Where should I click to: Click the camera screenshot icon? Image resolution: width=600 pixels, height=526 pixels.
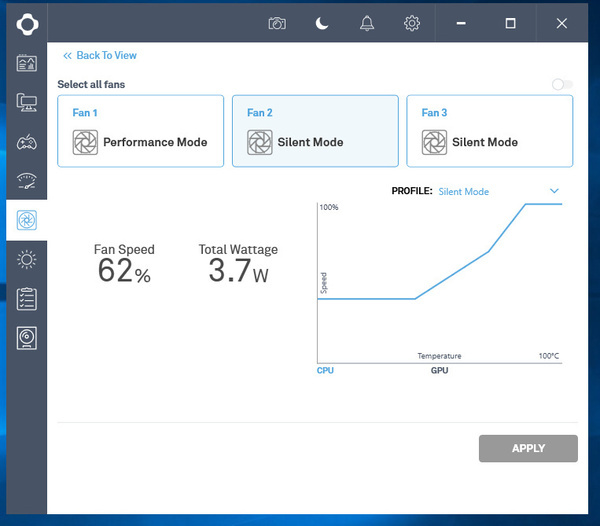[x=277, y=23]
